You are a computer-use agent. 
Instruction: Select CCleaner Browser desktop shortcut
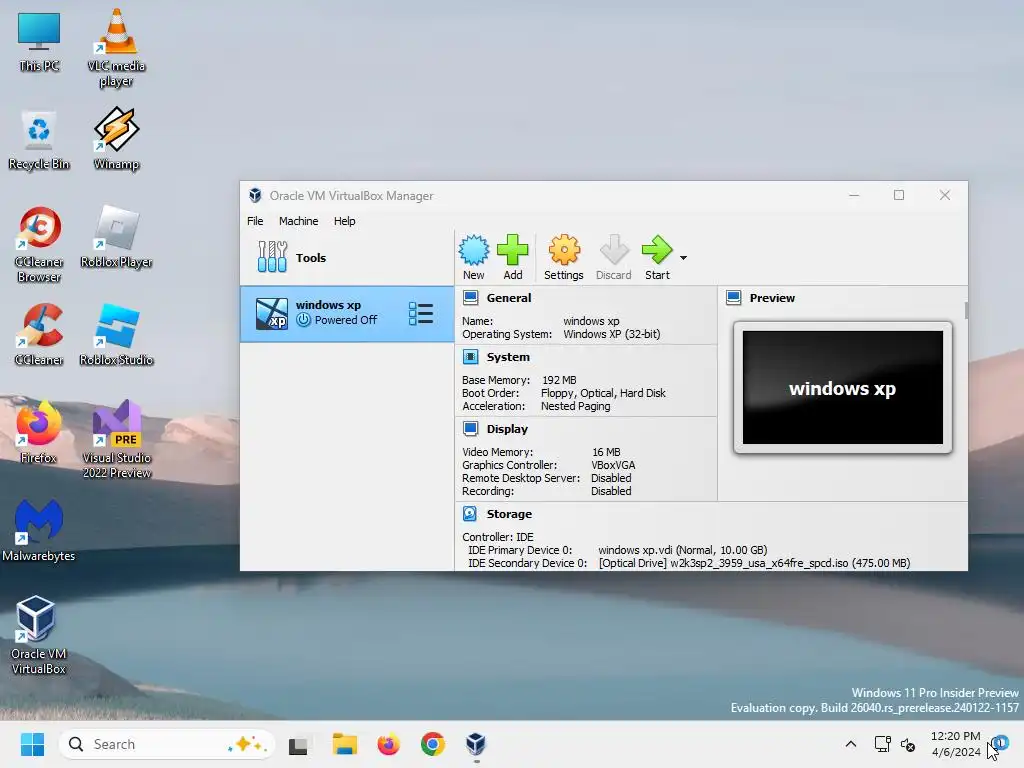pos(39,244)
